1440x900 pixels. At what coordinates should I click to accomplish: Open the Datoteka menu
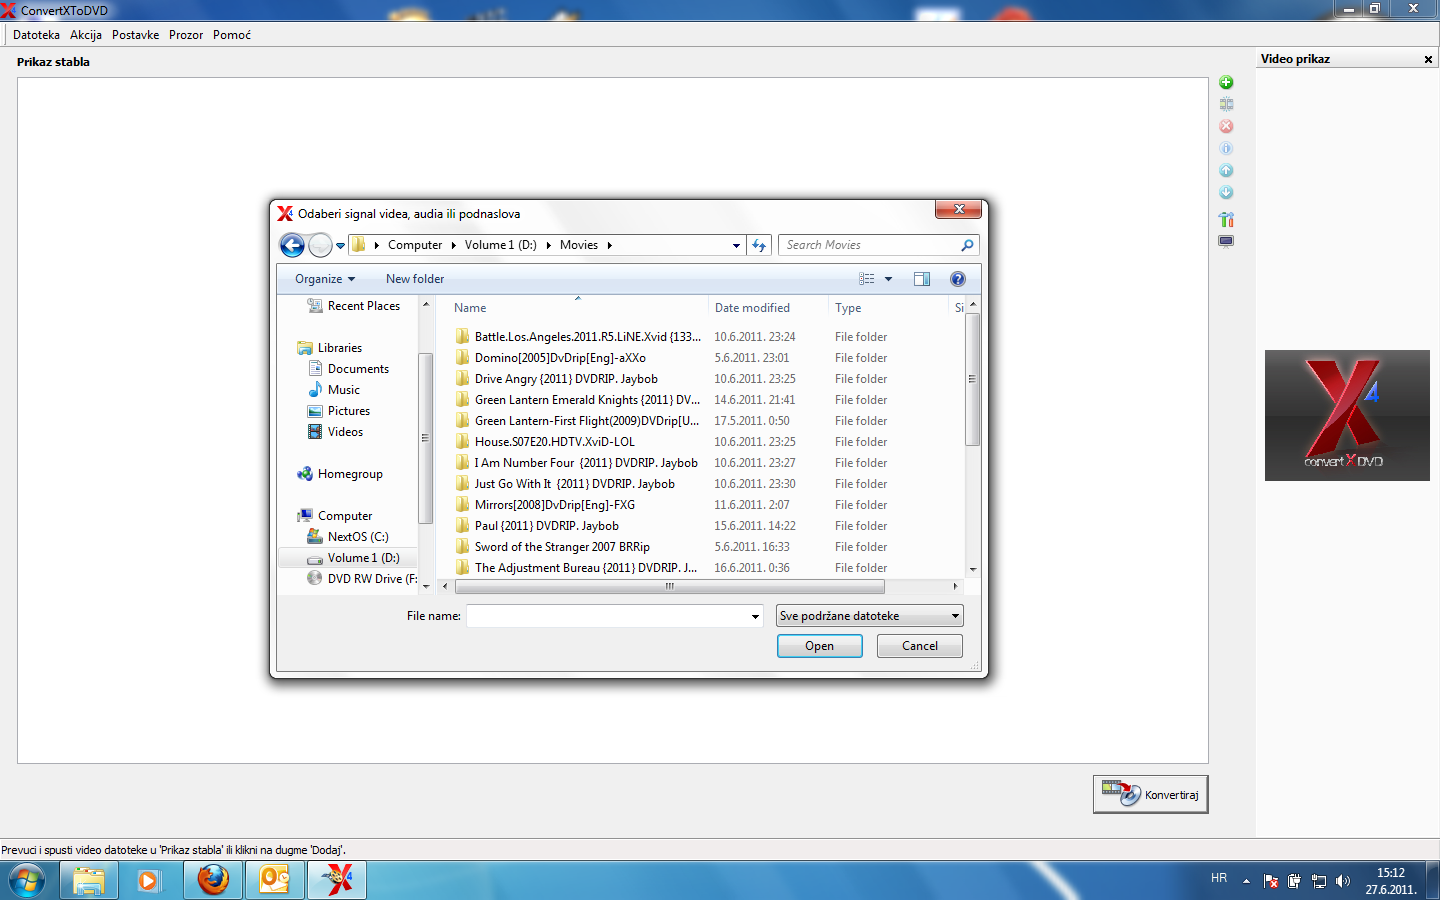(x=36, y=35)
